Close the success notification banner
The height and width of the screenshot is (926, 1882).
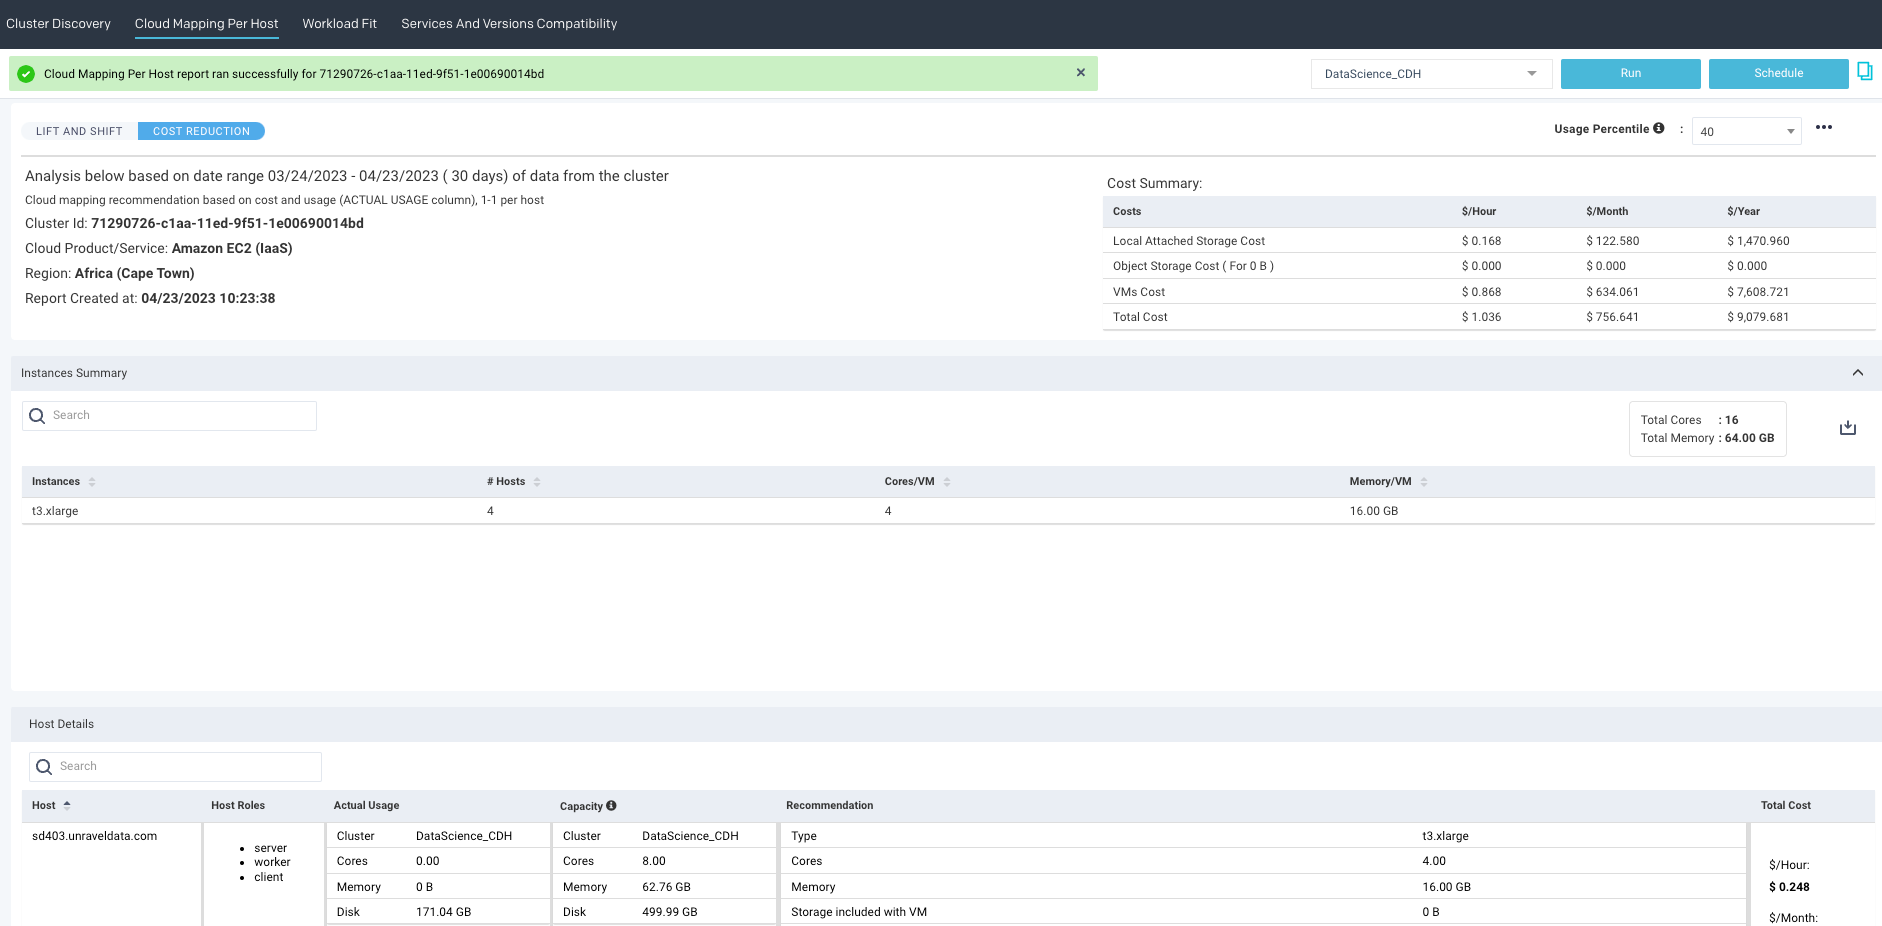[x=1080, y=73]
